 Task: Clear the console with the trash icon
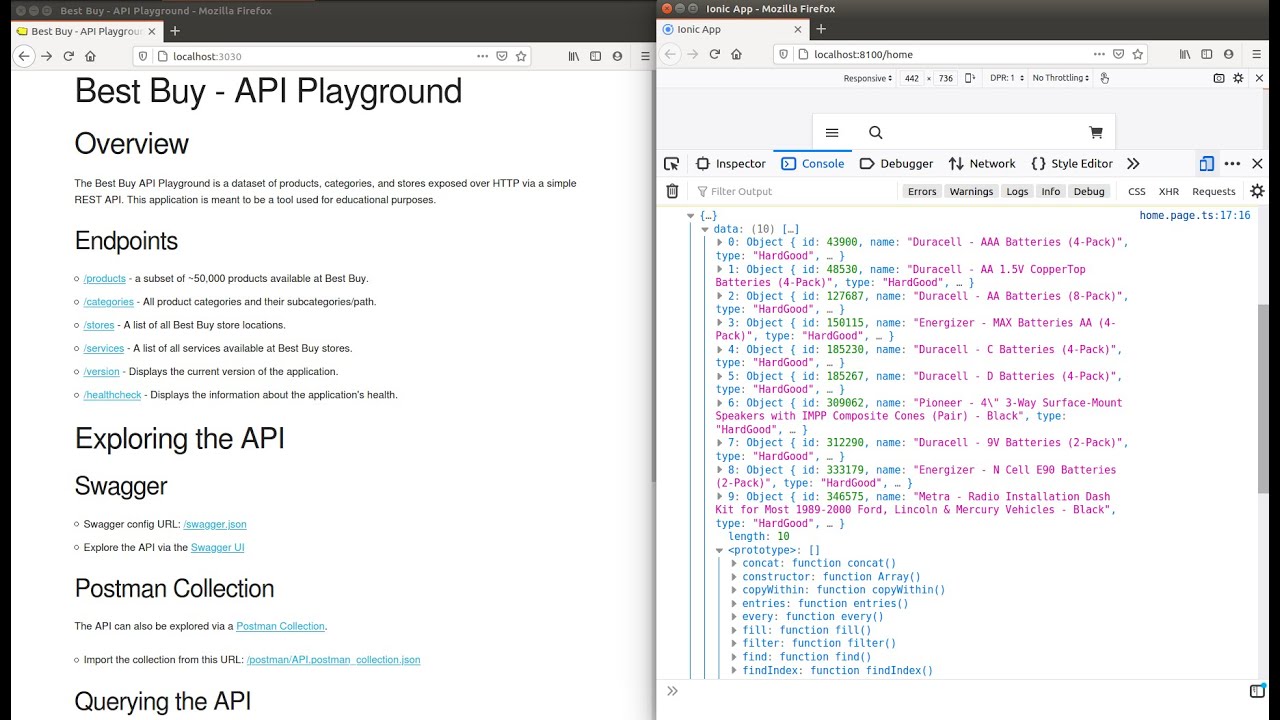pyautogui.click(x=672, y=191)
